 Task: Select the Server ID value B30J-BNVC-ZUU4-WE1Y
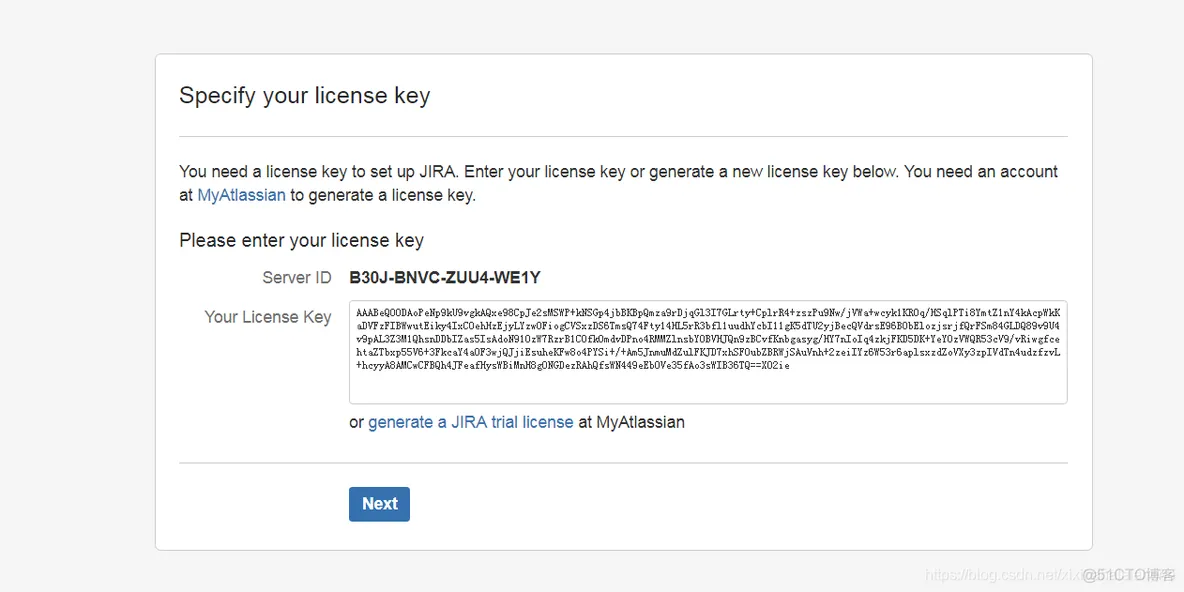click(445, 278)
